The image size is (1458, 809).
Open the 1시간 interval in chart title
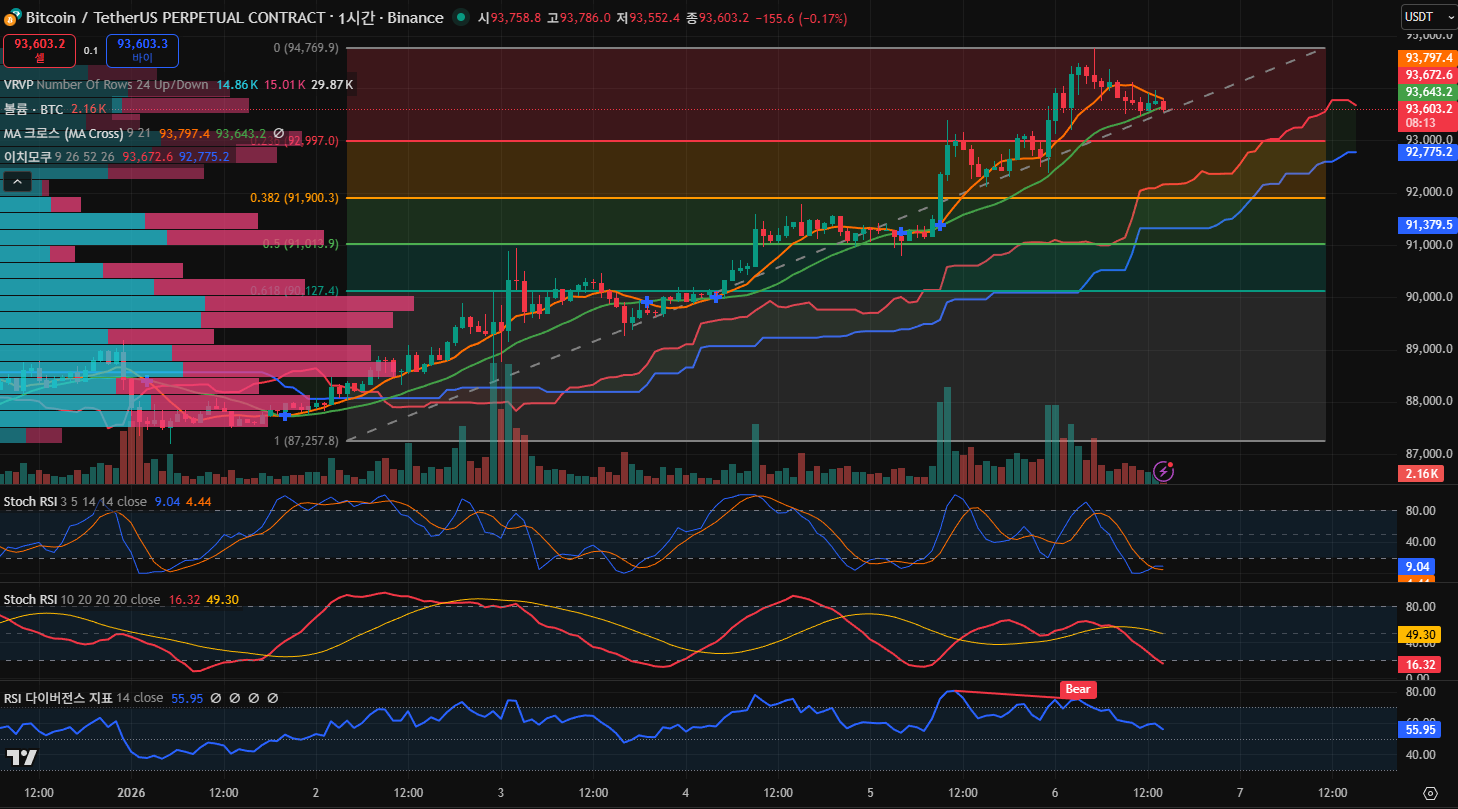(x=357, y=17)
